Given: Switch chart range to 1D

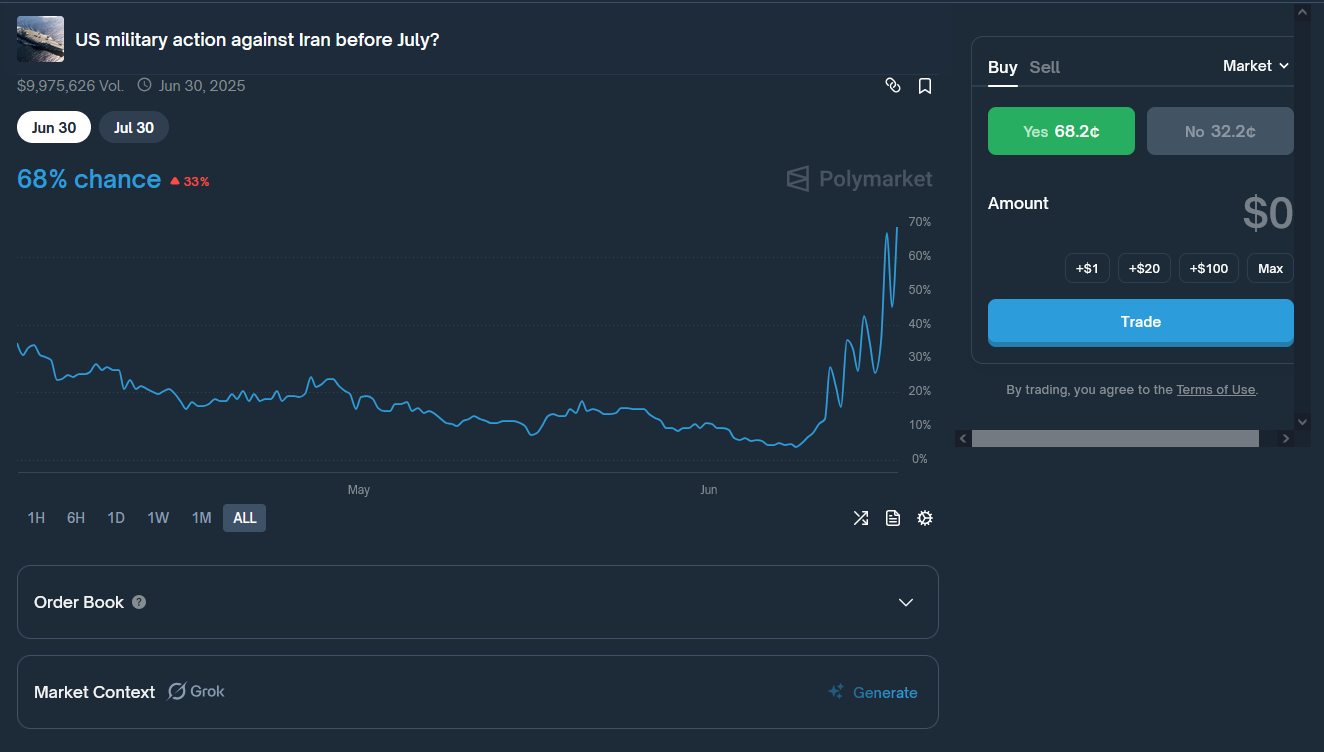Looking at the screenshot, I should (116, 517).
